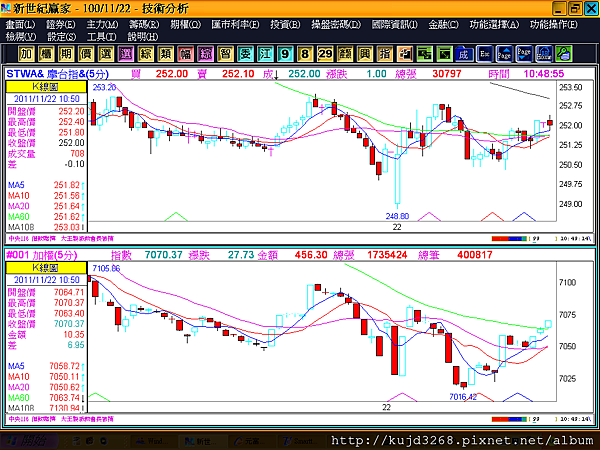Open the 畫面(L) menu
Screen dimensions: 600x450
(20, 24)
